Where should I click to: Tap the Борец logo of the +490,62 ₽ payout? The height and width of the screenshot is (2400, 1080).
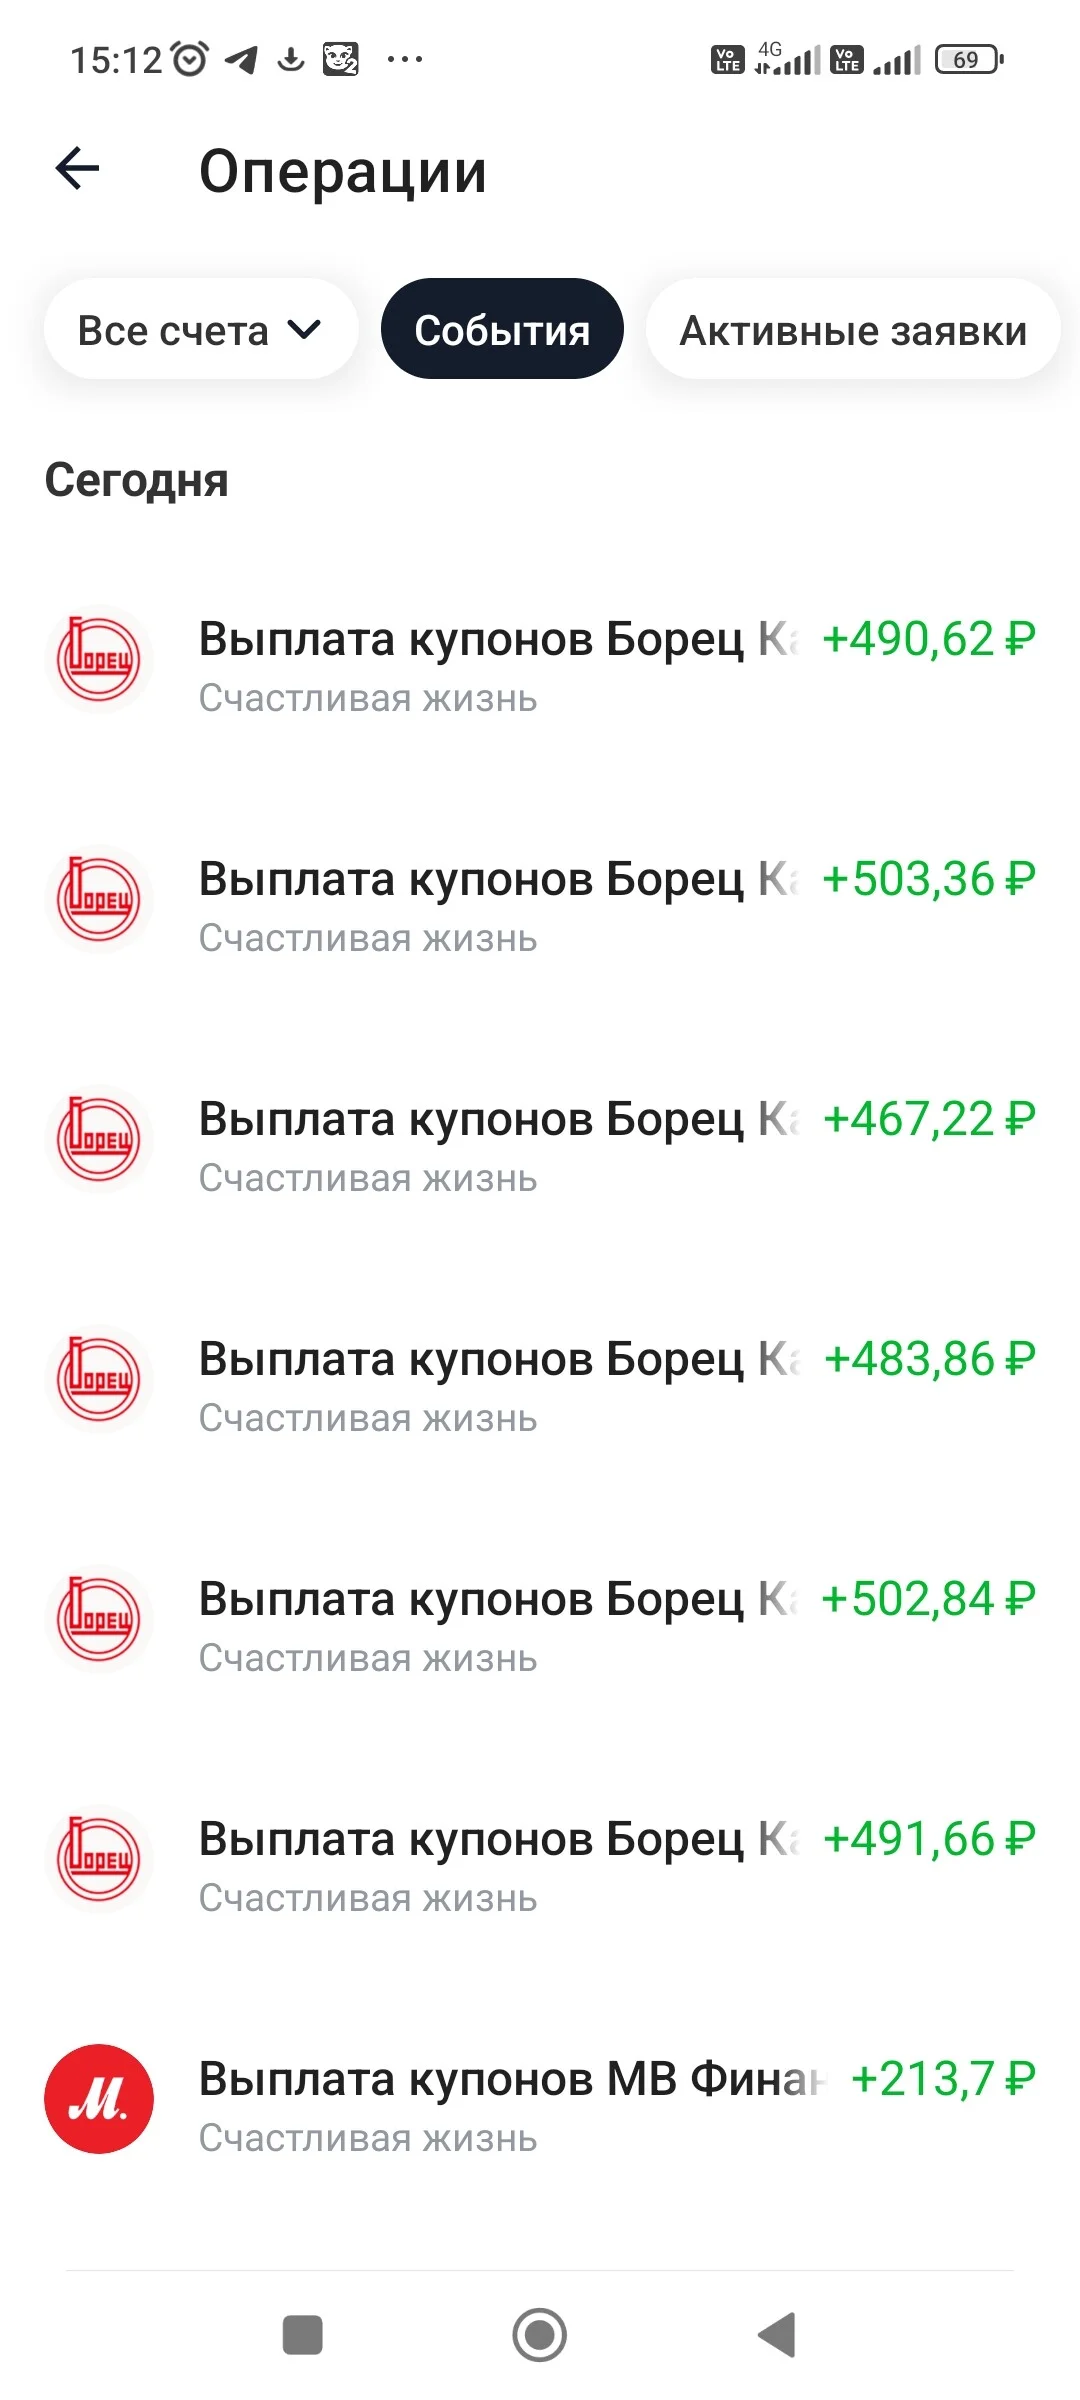(99, 659)
